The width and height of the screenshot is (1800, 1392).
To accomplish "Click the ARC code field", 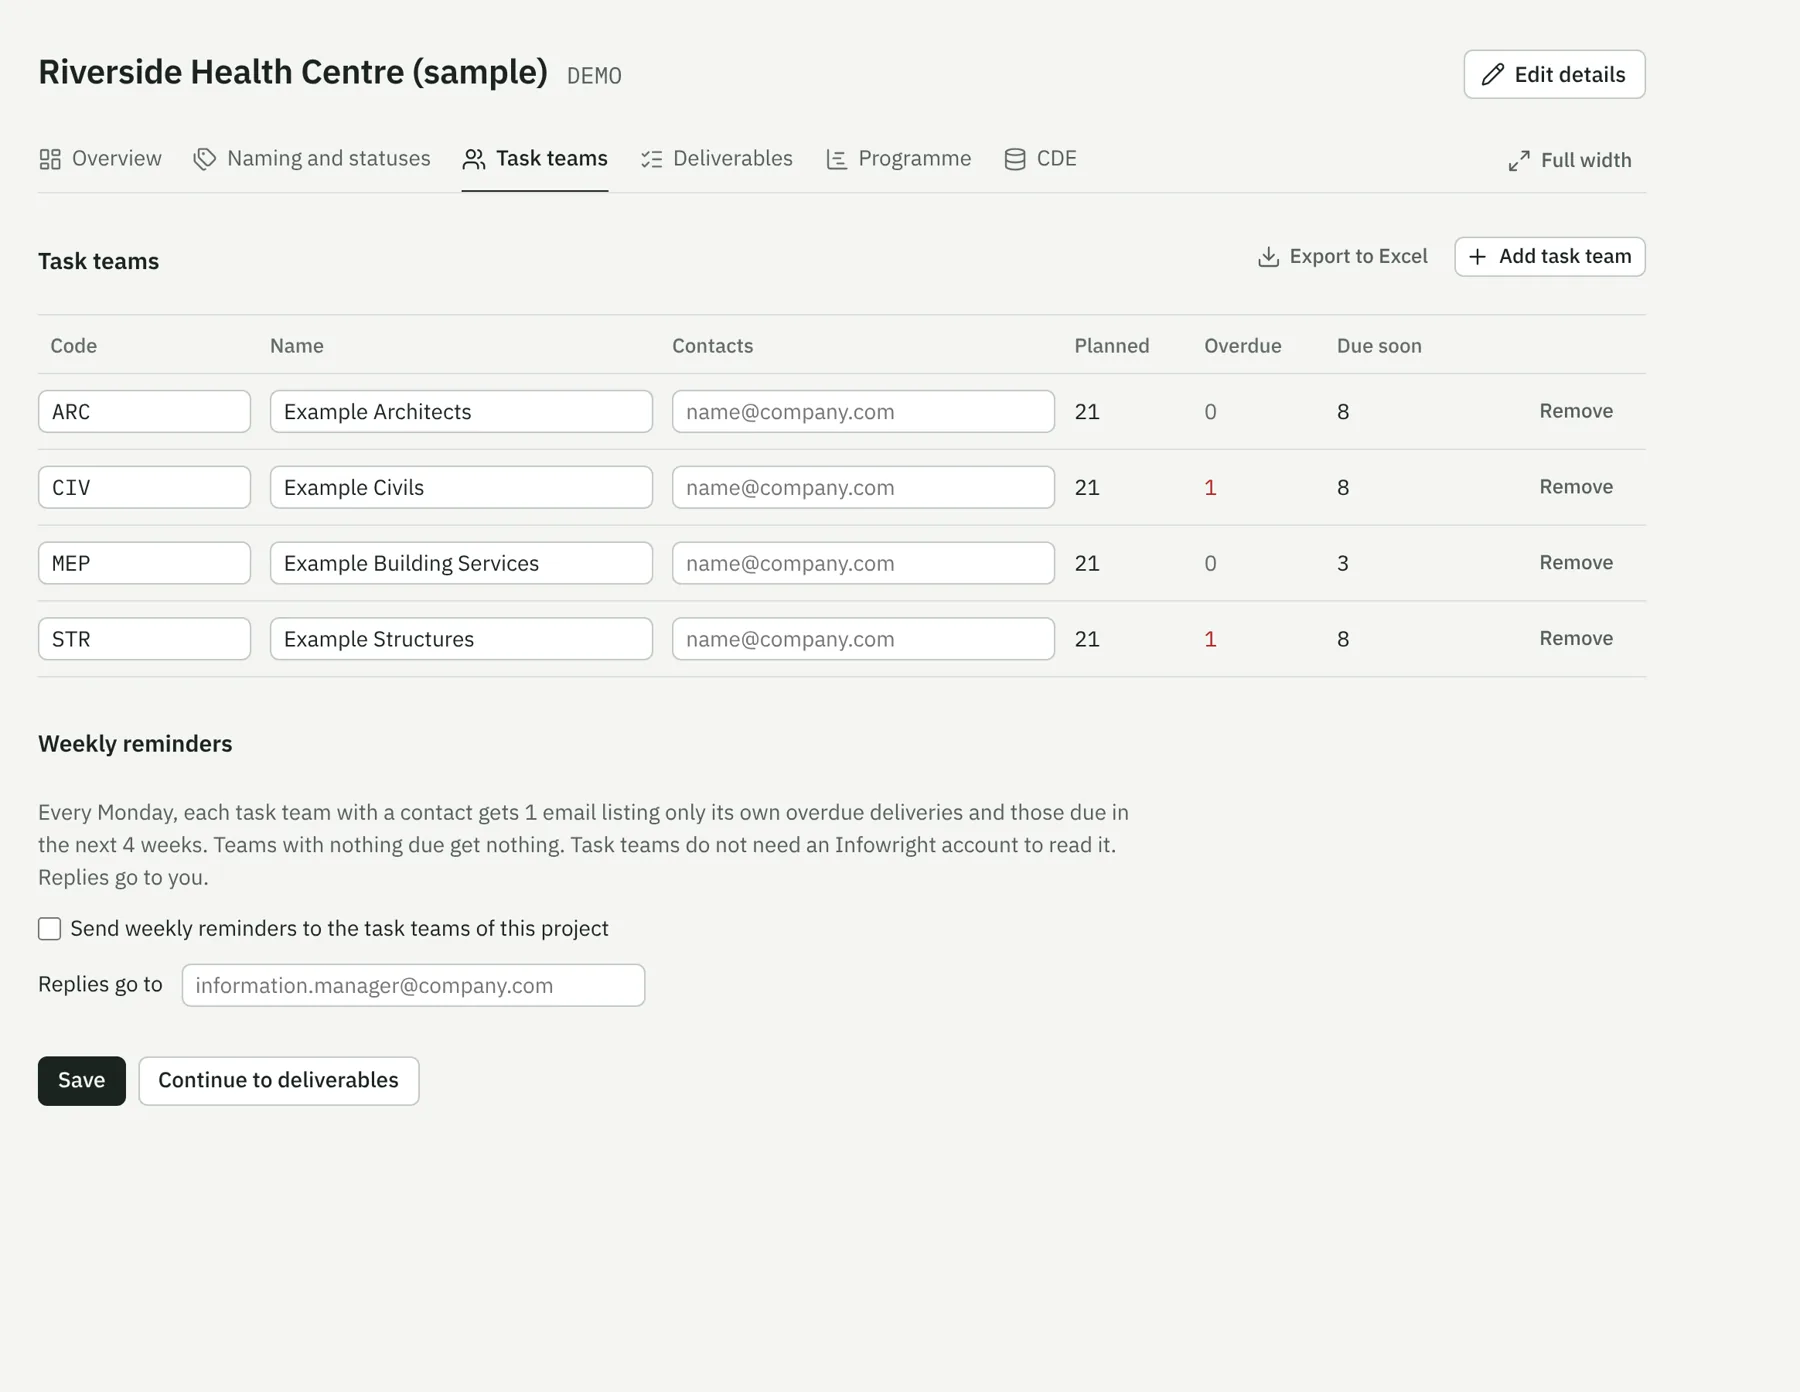I will point(145,412).
